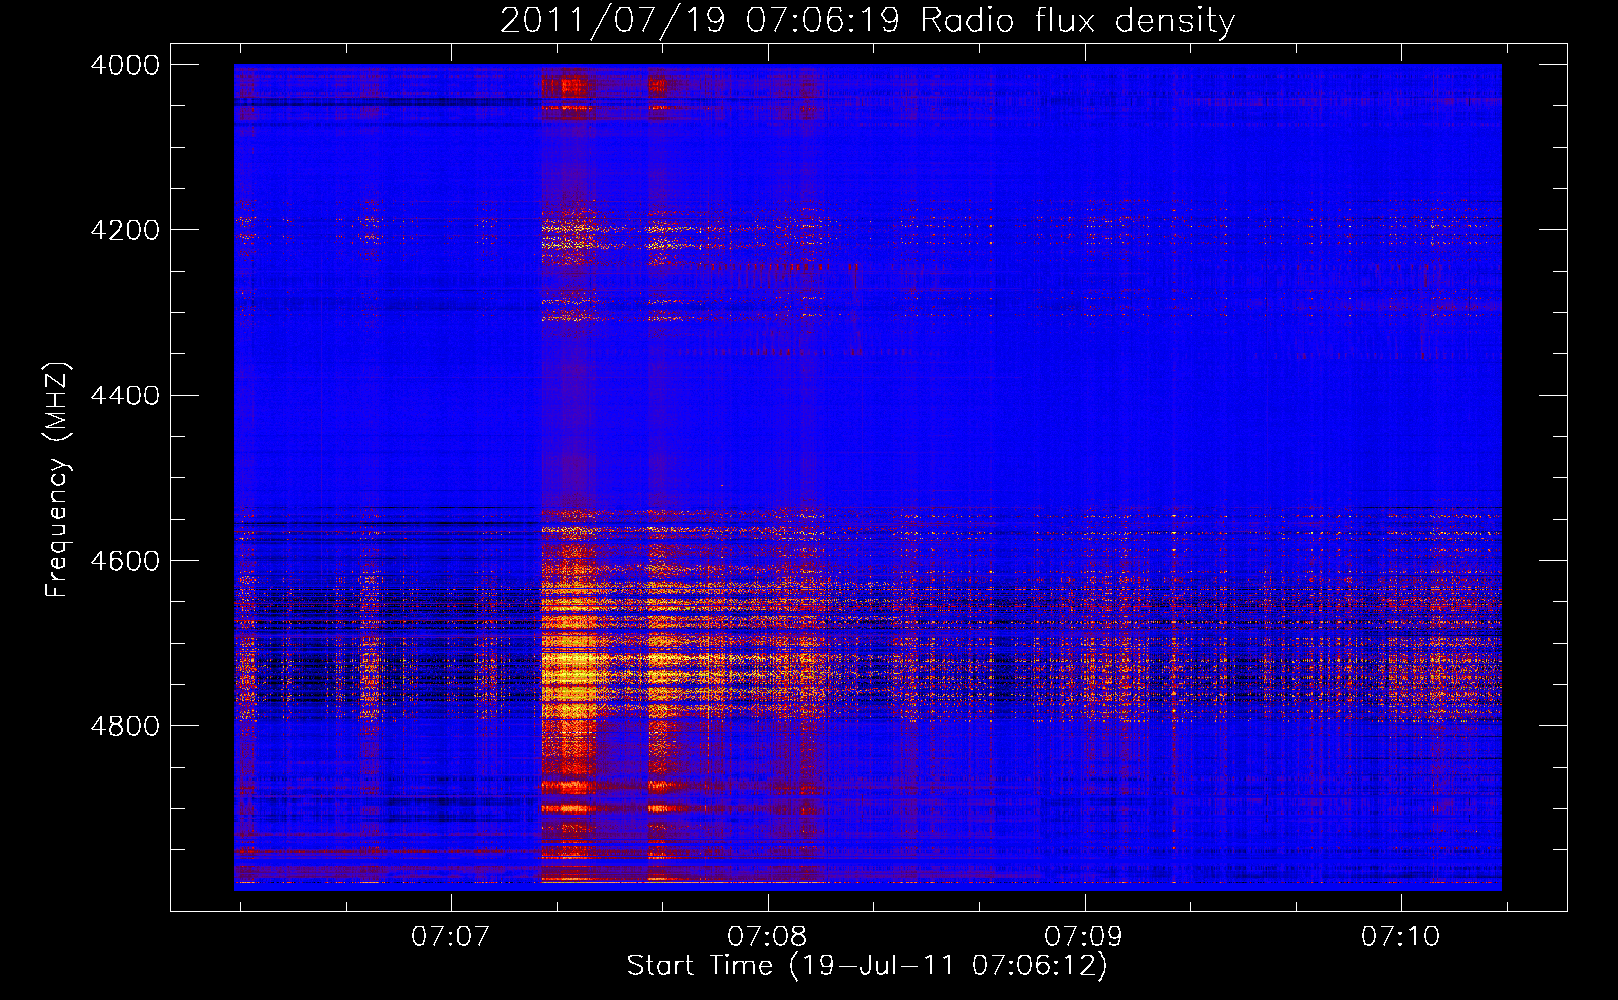Click the 07:07 time tick label
The height and width of the screenshot is (1000, 1618).
click(451, 936)
